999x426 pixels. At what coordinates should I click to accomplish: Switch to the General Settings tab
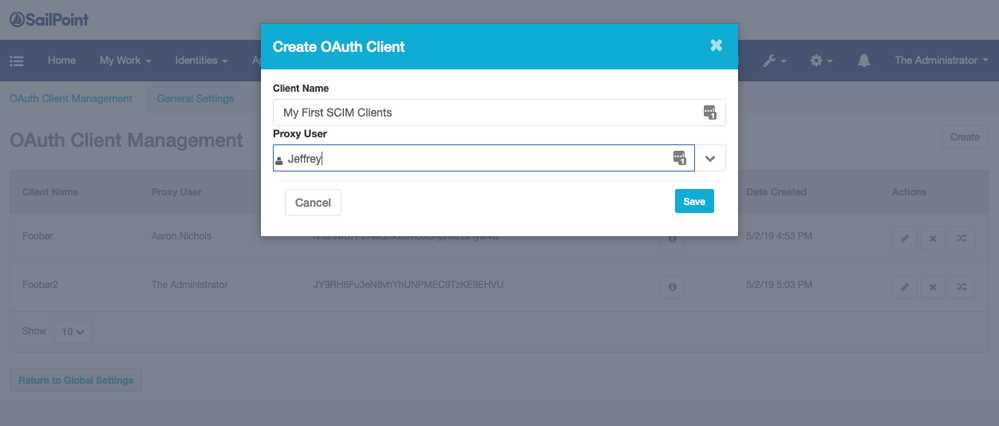(195, 98)
